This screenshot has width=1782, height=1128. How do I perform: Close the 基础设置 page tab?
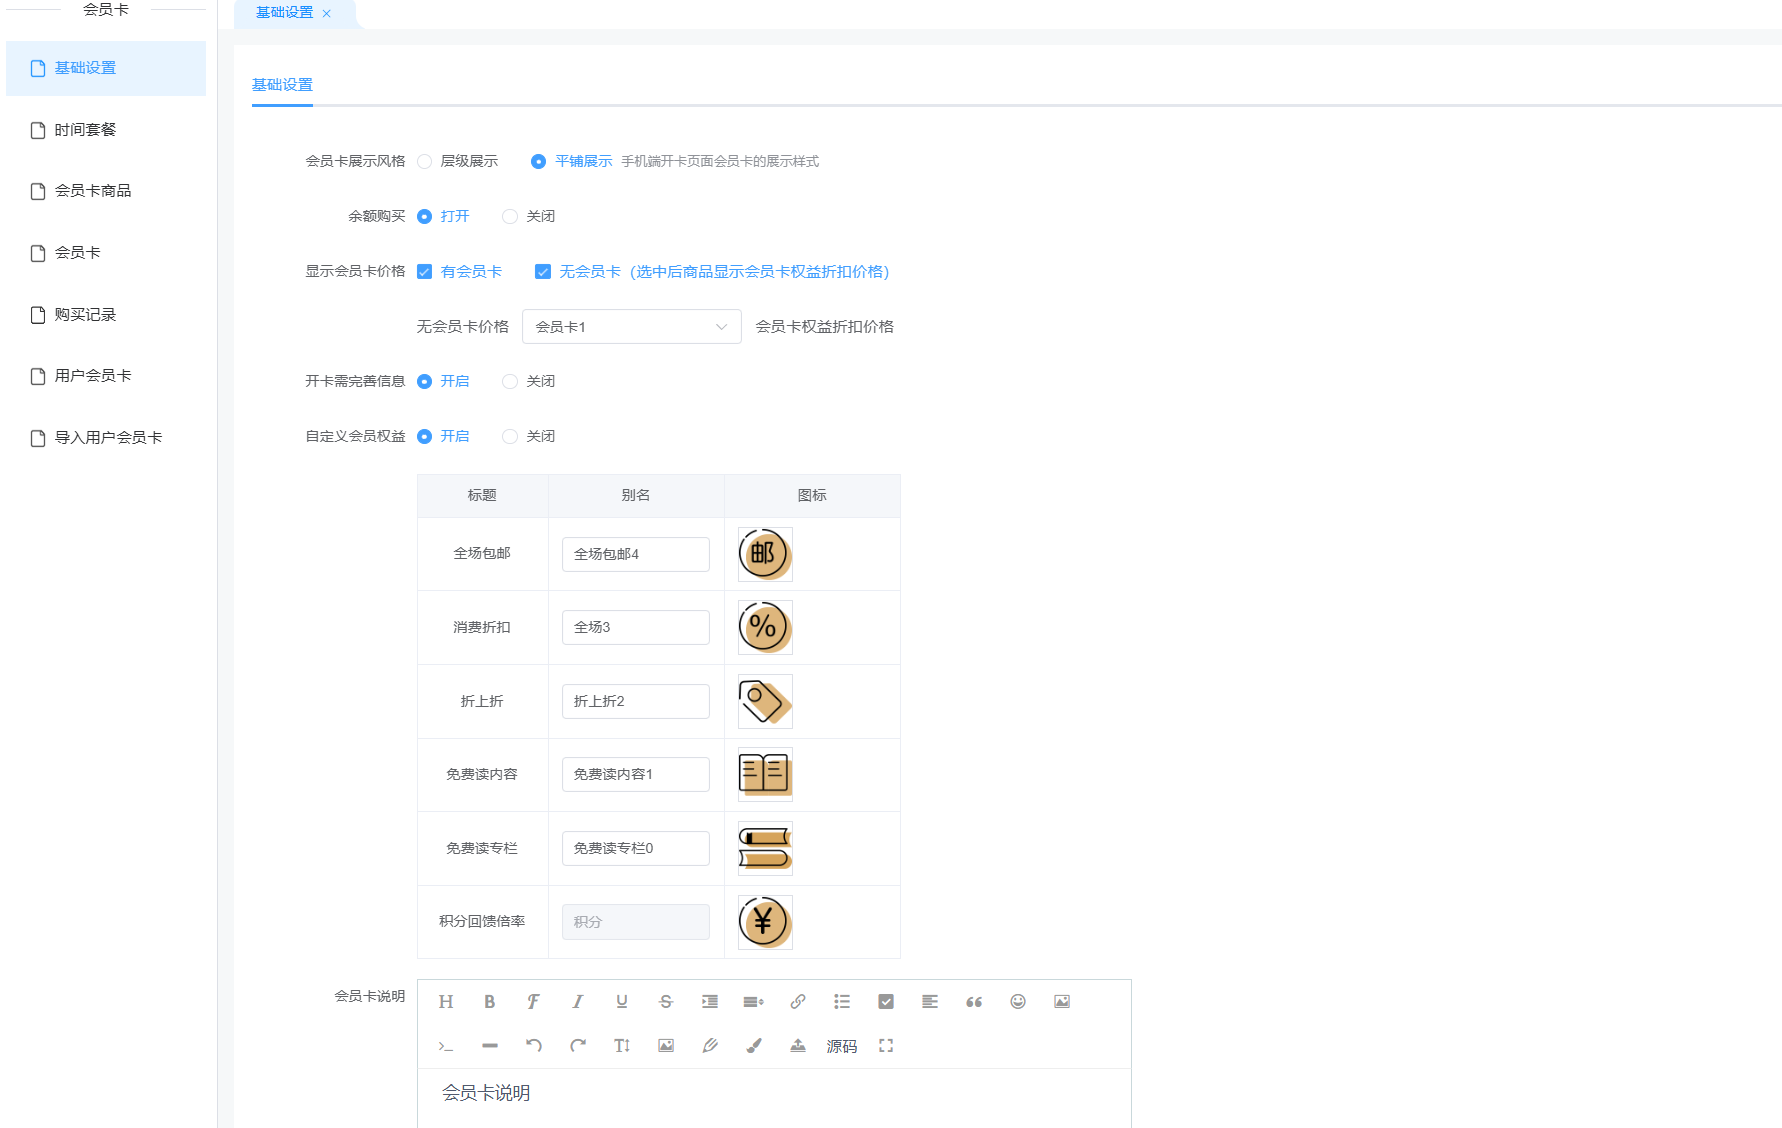[327, 13]
